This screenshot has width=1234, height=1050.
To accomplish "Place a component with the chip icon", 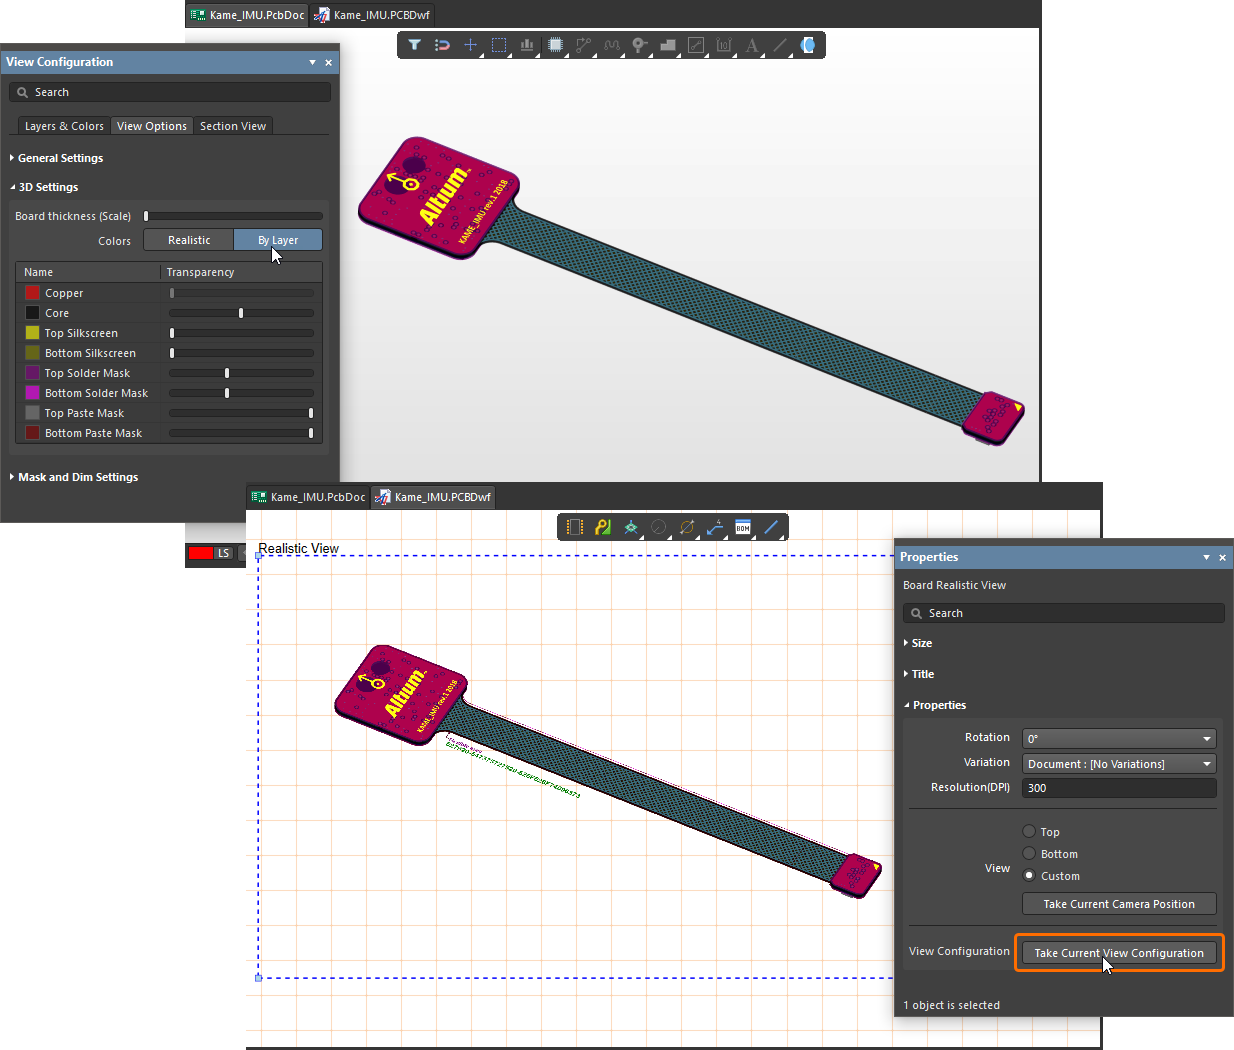I will [556, 45].
